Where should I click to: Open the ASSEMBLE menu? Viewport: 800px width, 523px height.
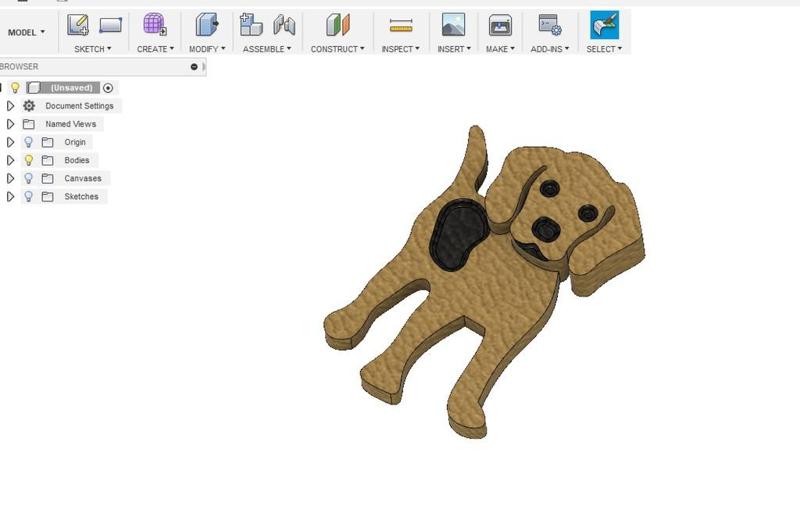click(267, 49)
